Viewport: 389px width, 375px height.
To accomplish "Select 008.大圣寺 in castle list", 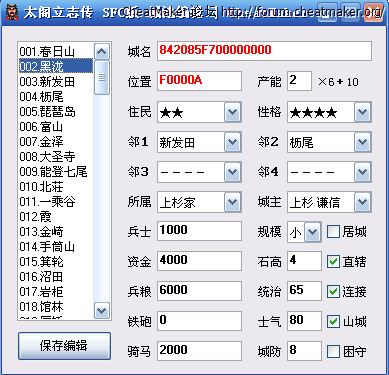I will click(x=56, y=156).
